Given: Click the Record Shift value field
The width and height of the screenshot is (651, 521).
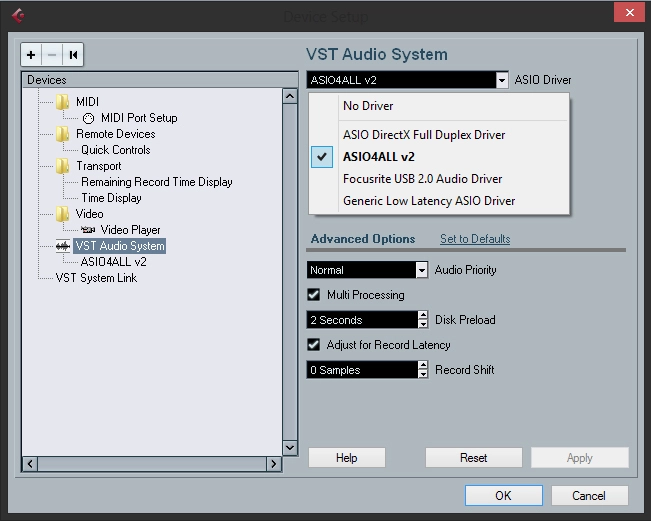Looking at the screenshot, I should click(x=362, y=370).
